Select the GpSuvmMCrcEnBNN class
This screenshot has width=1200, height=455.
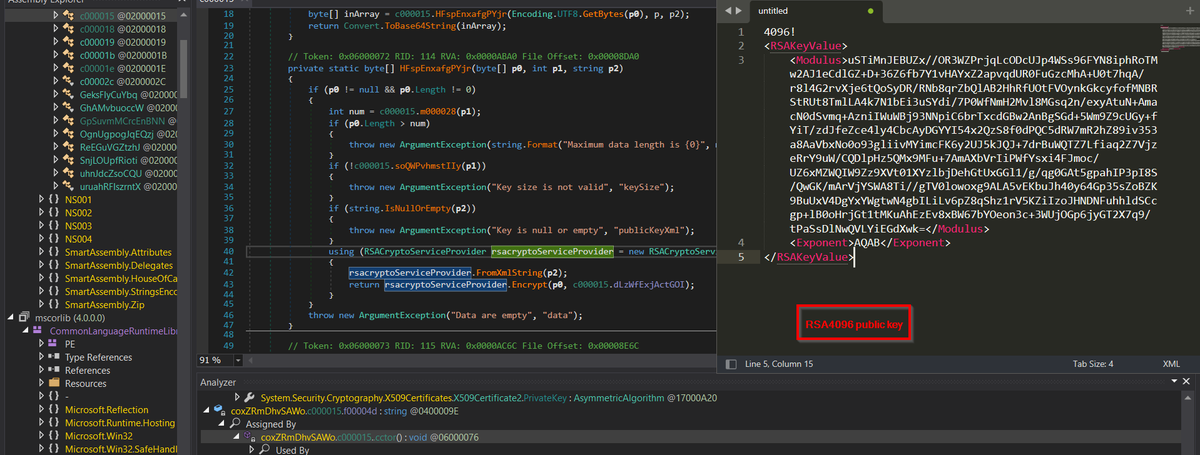click(128, 120)
